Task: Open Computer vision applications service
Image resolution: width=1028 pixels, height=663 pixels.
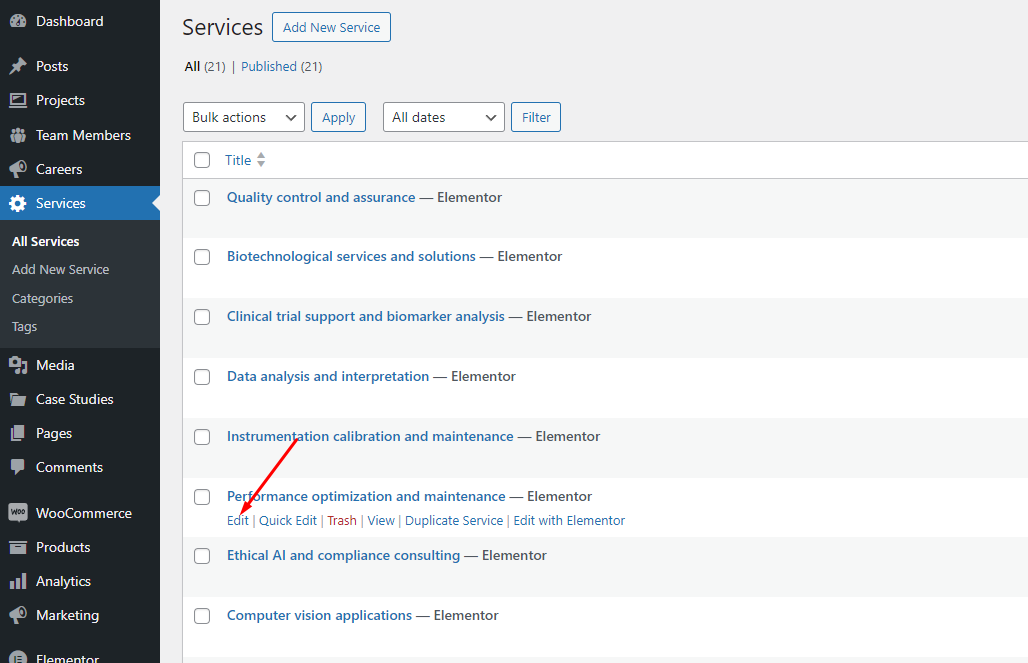Action: [x=319, y=615]
